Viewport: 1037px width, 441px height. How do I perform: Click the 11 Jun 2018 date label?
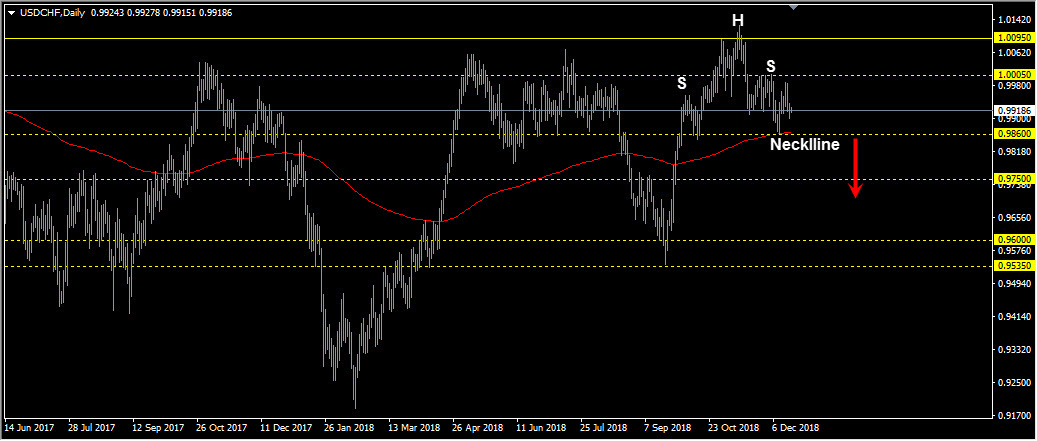541,427
